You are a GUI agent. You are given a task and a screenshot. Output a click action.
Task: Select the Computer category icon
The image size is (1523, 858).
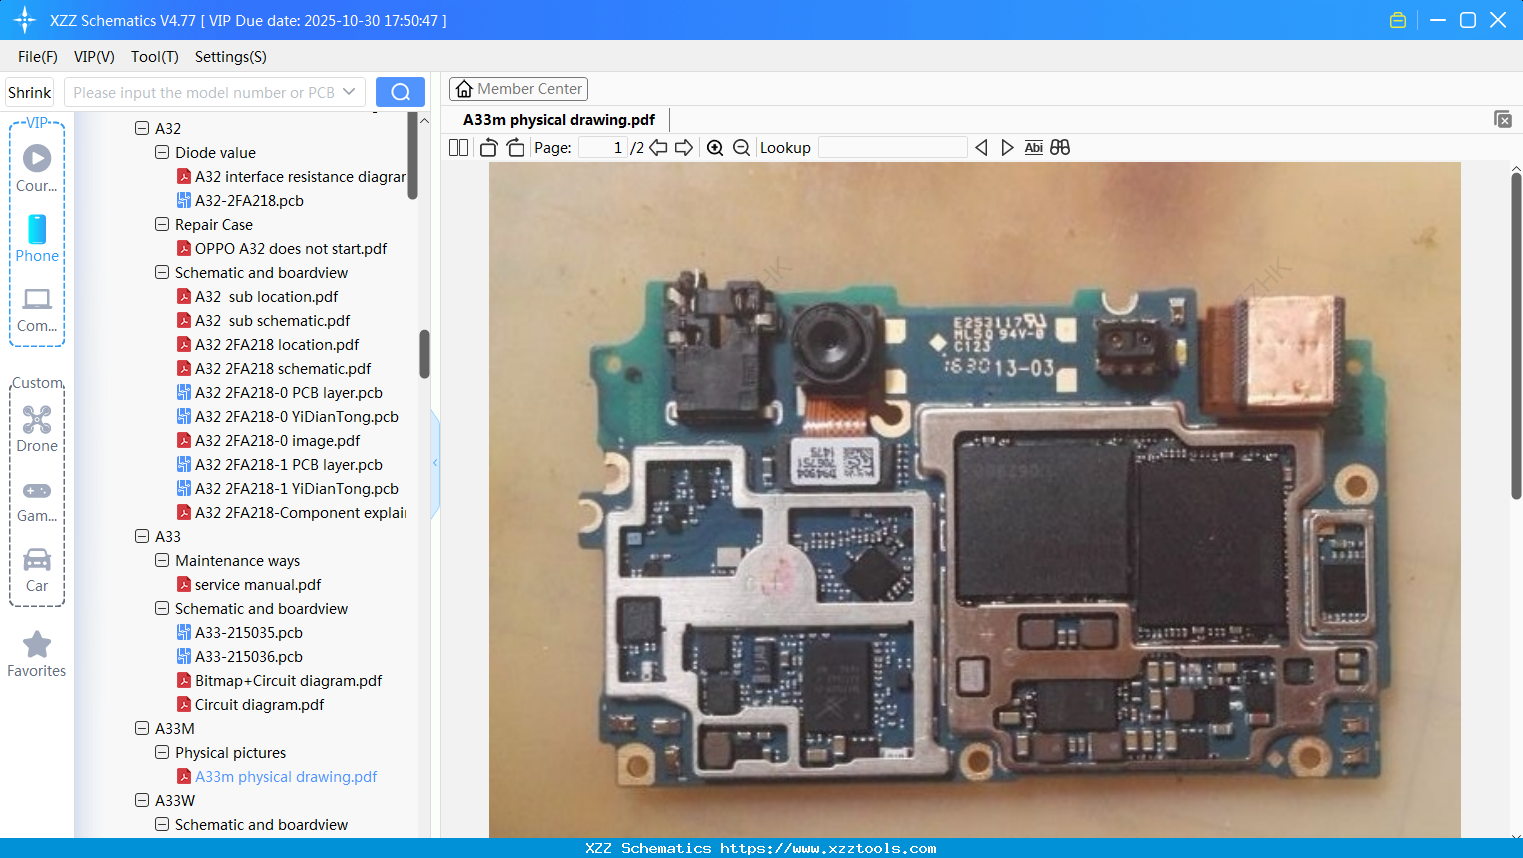pyautogui.click(x=37, y=299)
